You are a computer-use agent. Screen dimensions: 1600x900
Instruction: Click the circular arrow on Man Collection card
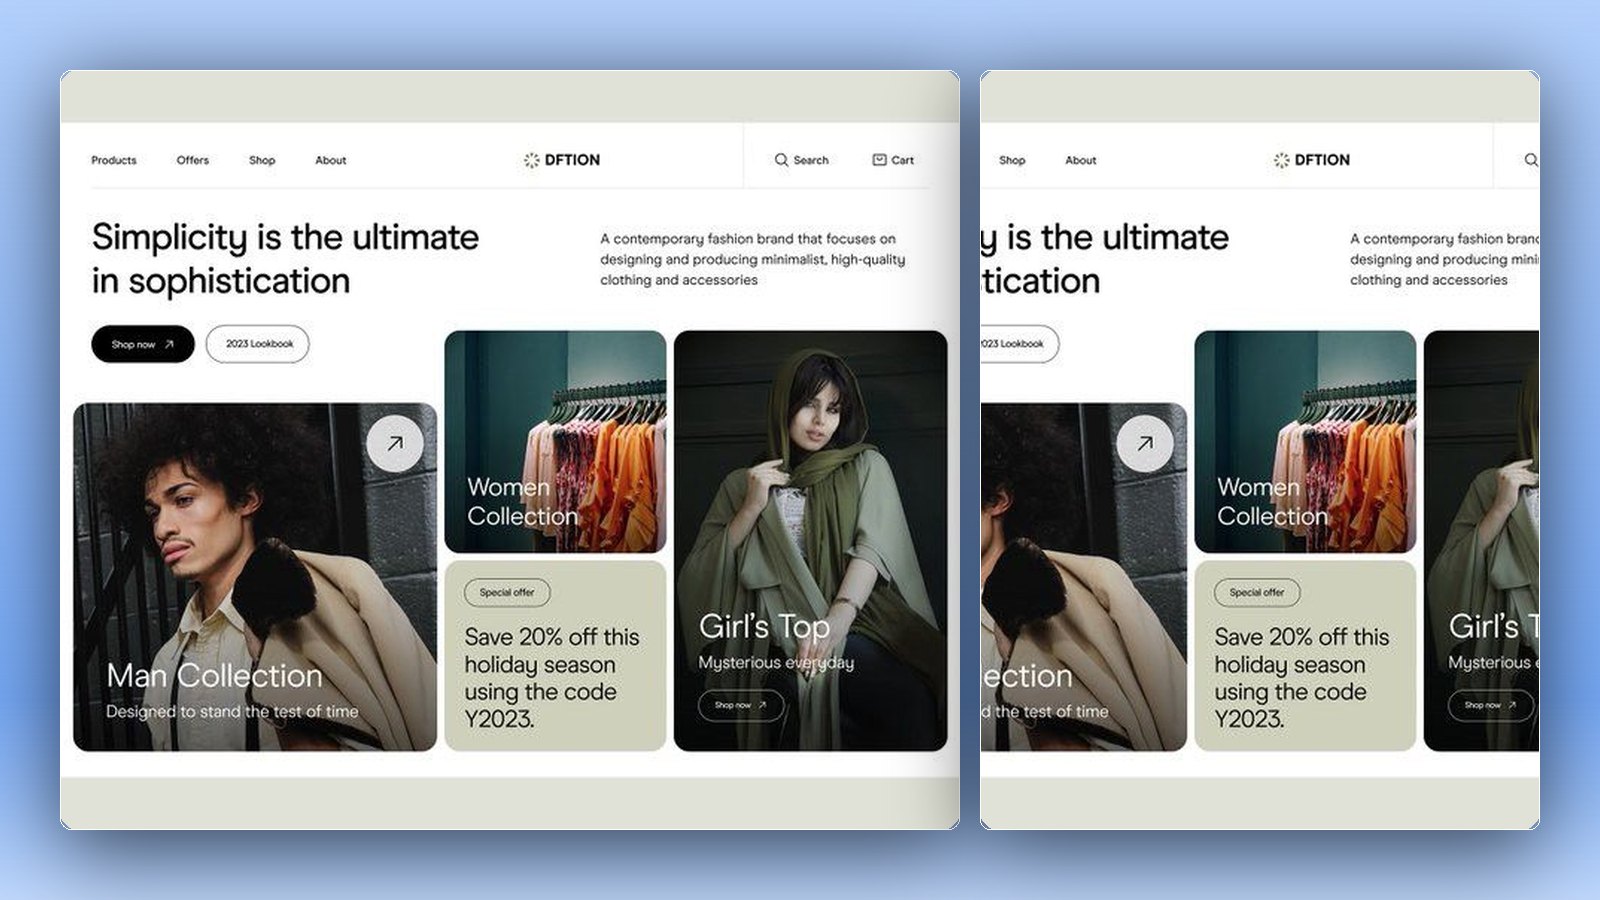pyautogui.click(x=395, y=443)
